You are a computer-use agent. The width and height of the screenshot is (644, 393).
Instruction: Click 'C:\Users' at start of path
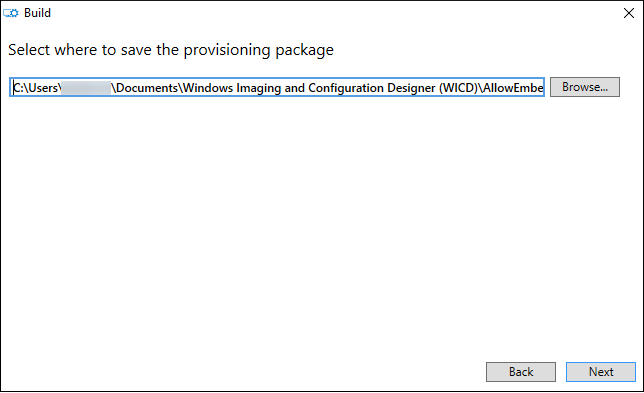[x=35, y=88]
